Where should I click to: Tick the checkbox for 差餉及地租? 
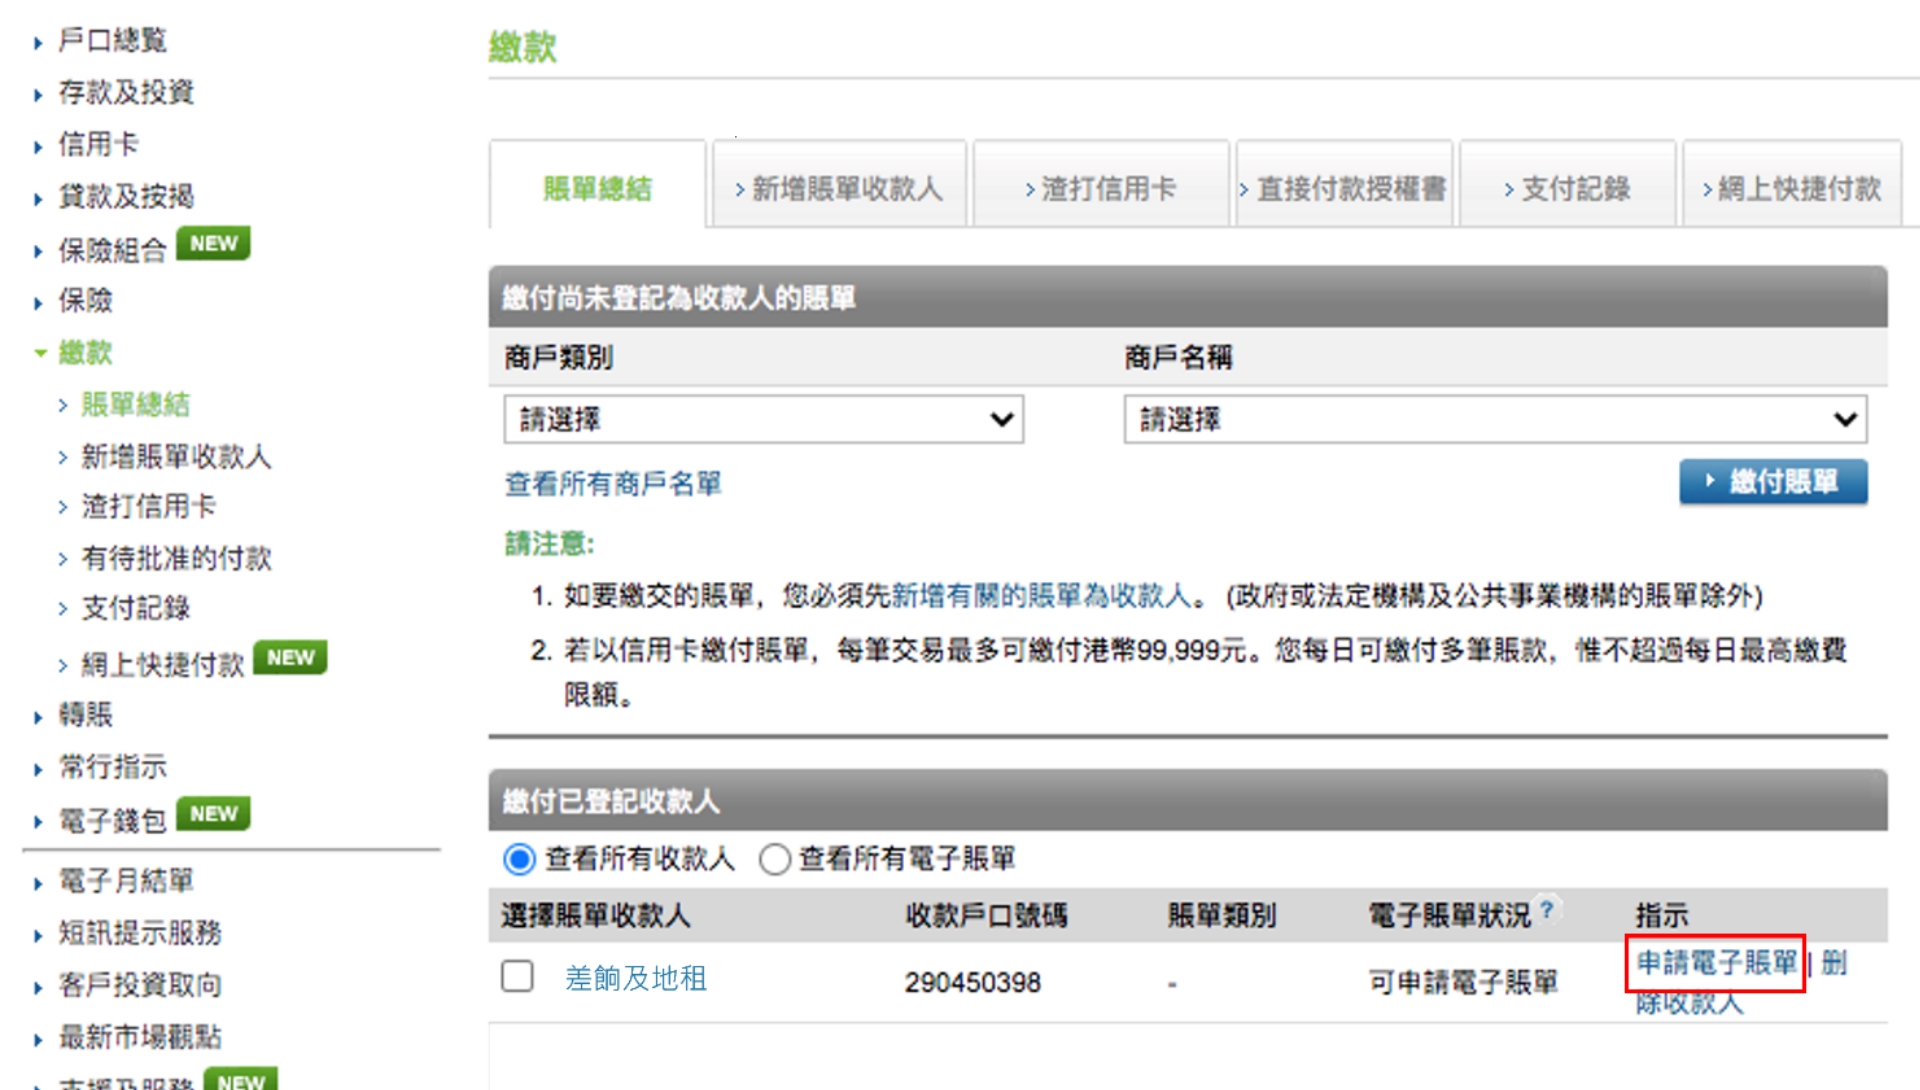(517, 976)
